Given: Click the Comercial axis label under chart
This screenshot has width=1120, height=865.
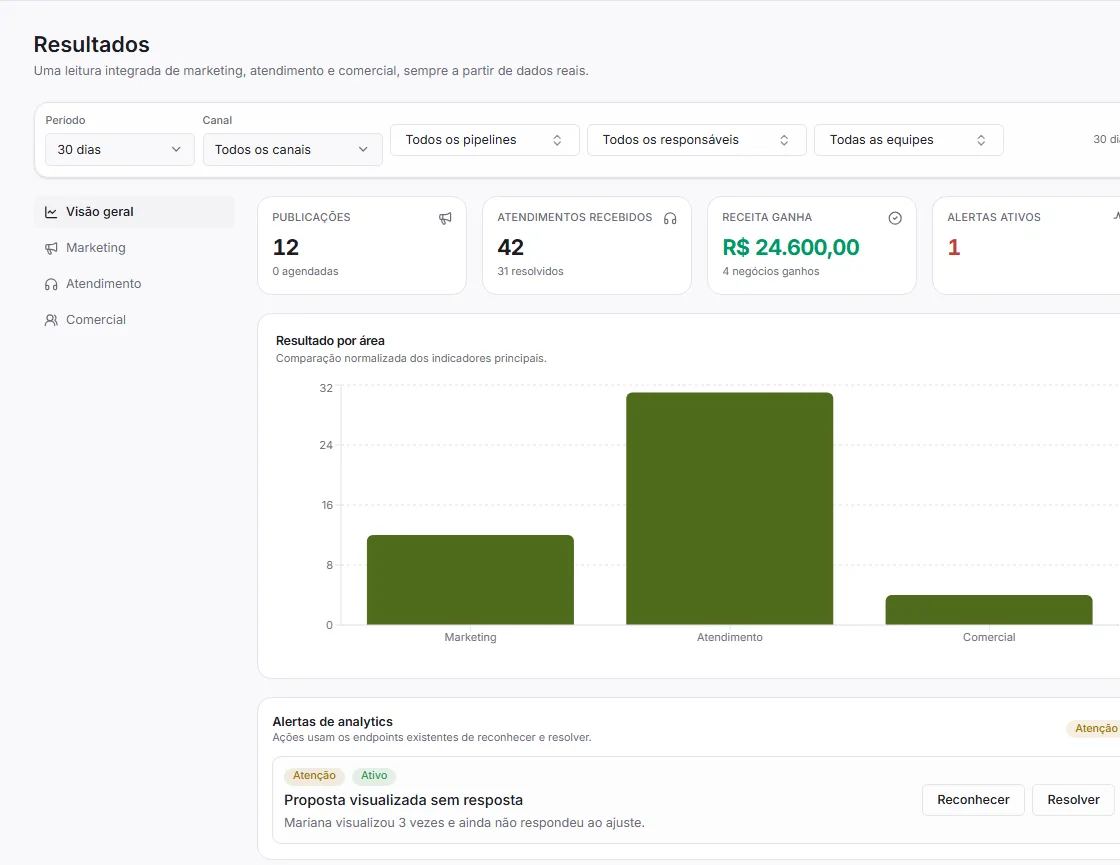Looking at the screenshot, I should [x=989, y=637].
